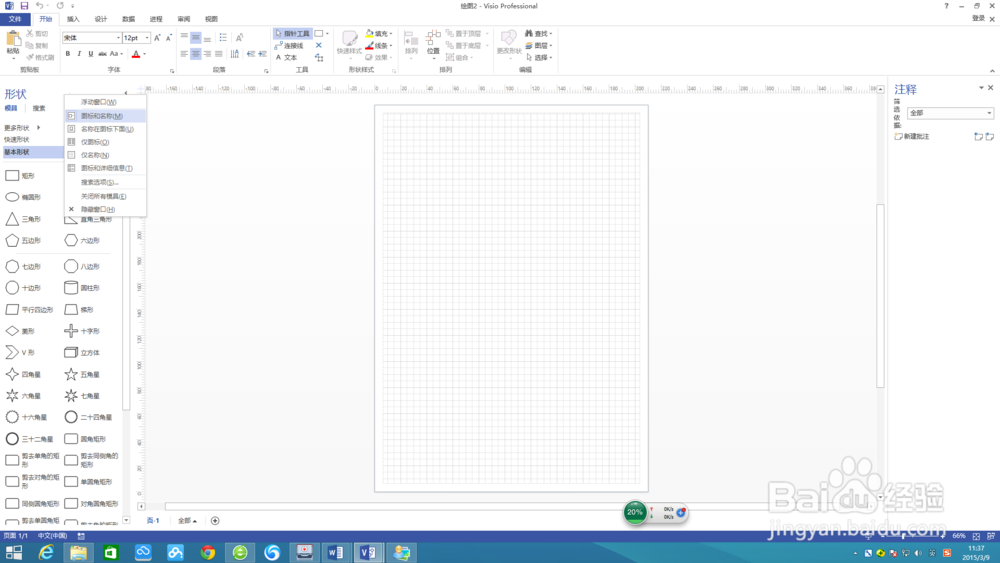Click the 页-1 page tab
The width and height of the screenshot is (1000, 563).
[x=153, y=521]
